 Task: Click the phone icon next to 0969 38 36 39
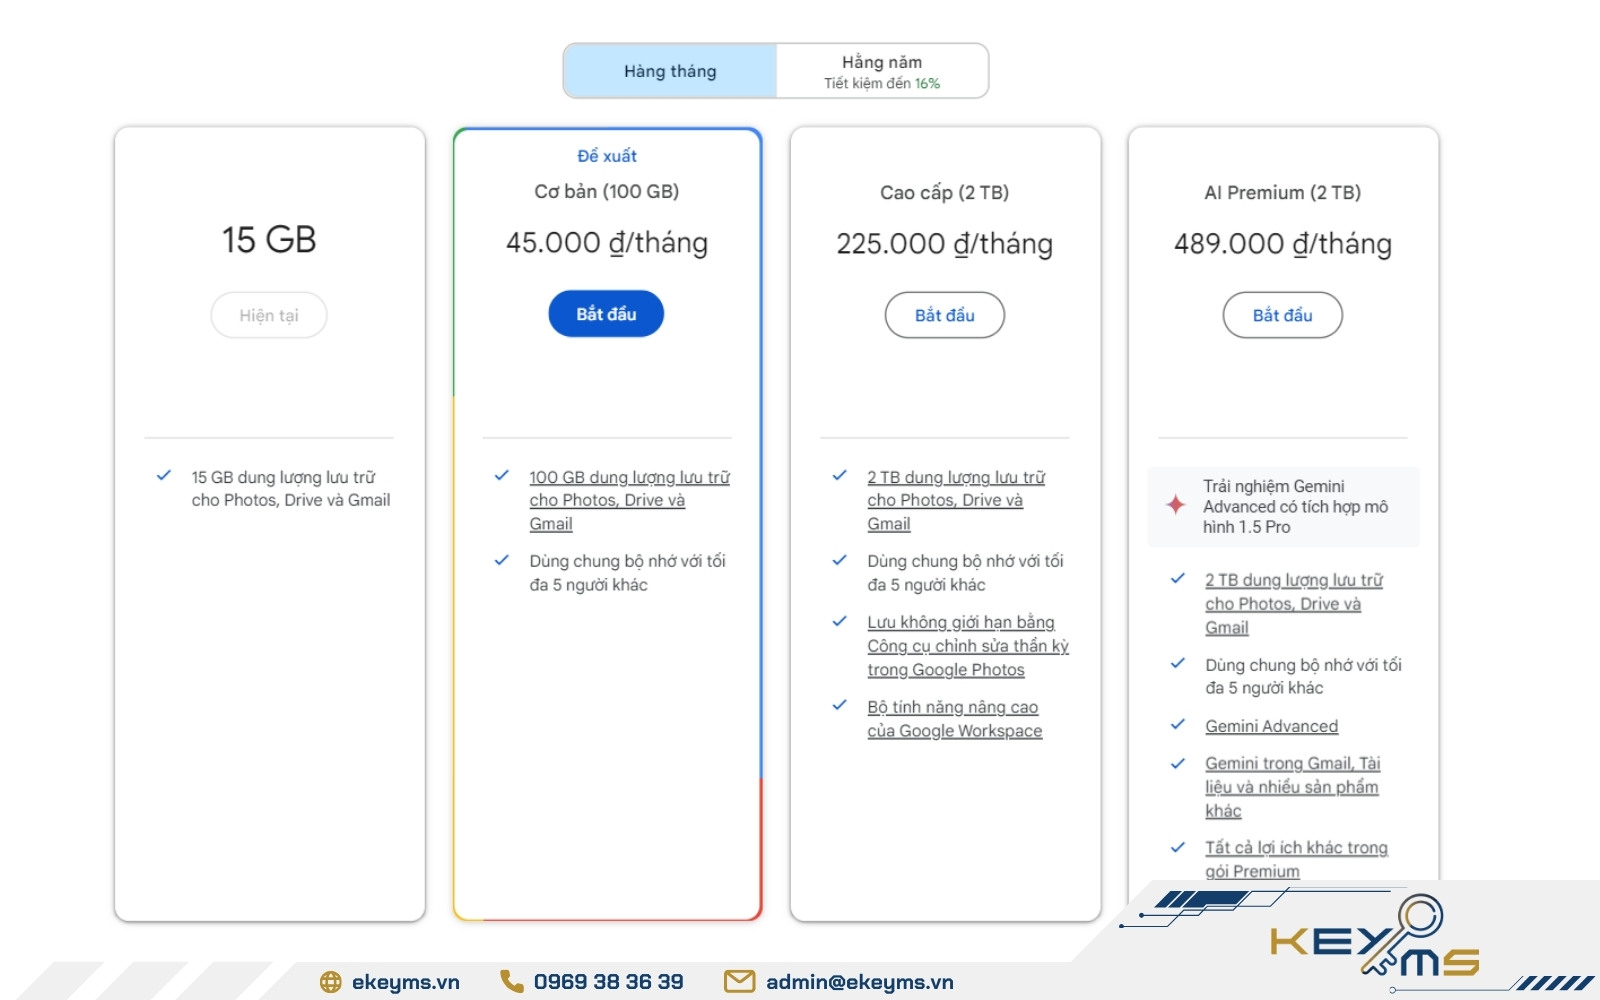pyautogui.click(x=511, y=981)
